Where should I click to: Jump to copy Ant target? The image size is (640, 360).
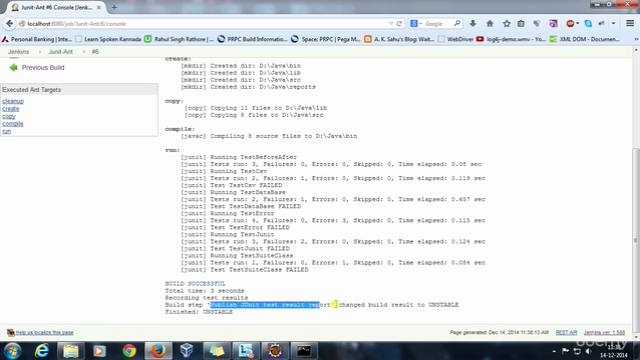click(9, 116)
